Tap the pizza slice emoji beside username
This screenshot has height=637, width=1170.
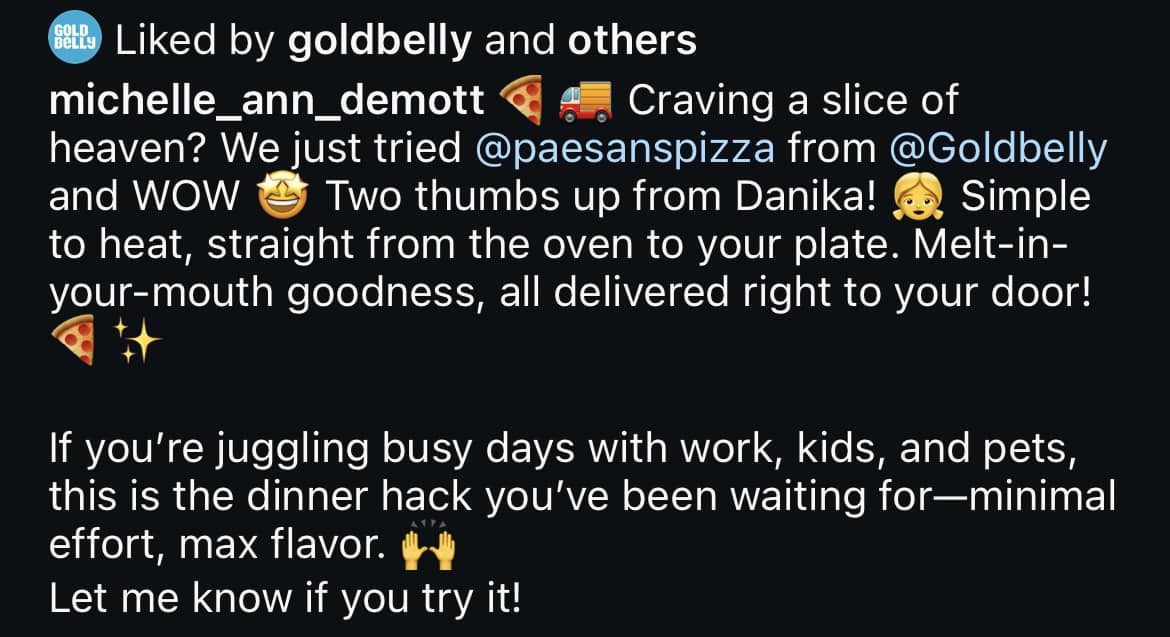click(520, 100)
